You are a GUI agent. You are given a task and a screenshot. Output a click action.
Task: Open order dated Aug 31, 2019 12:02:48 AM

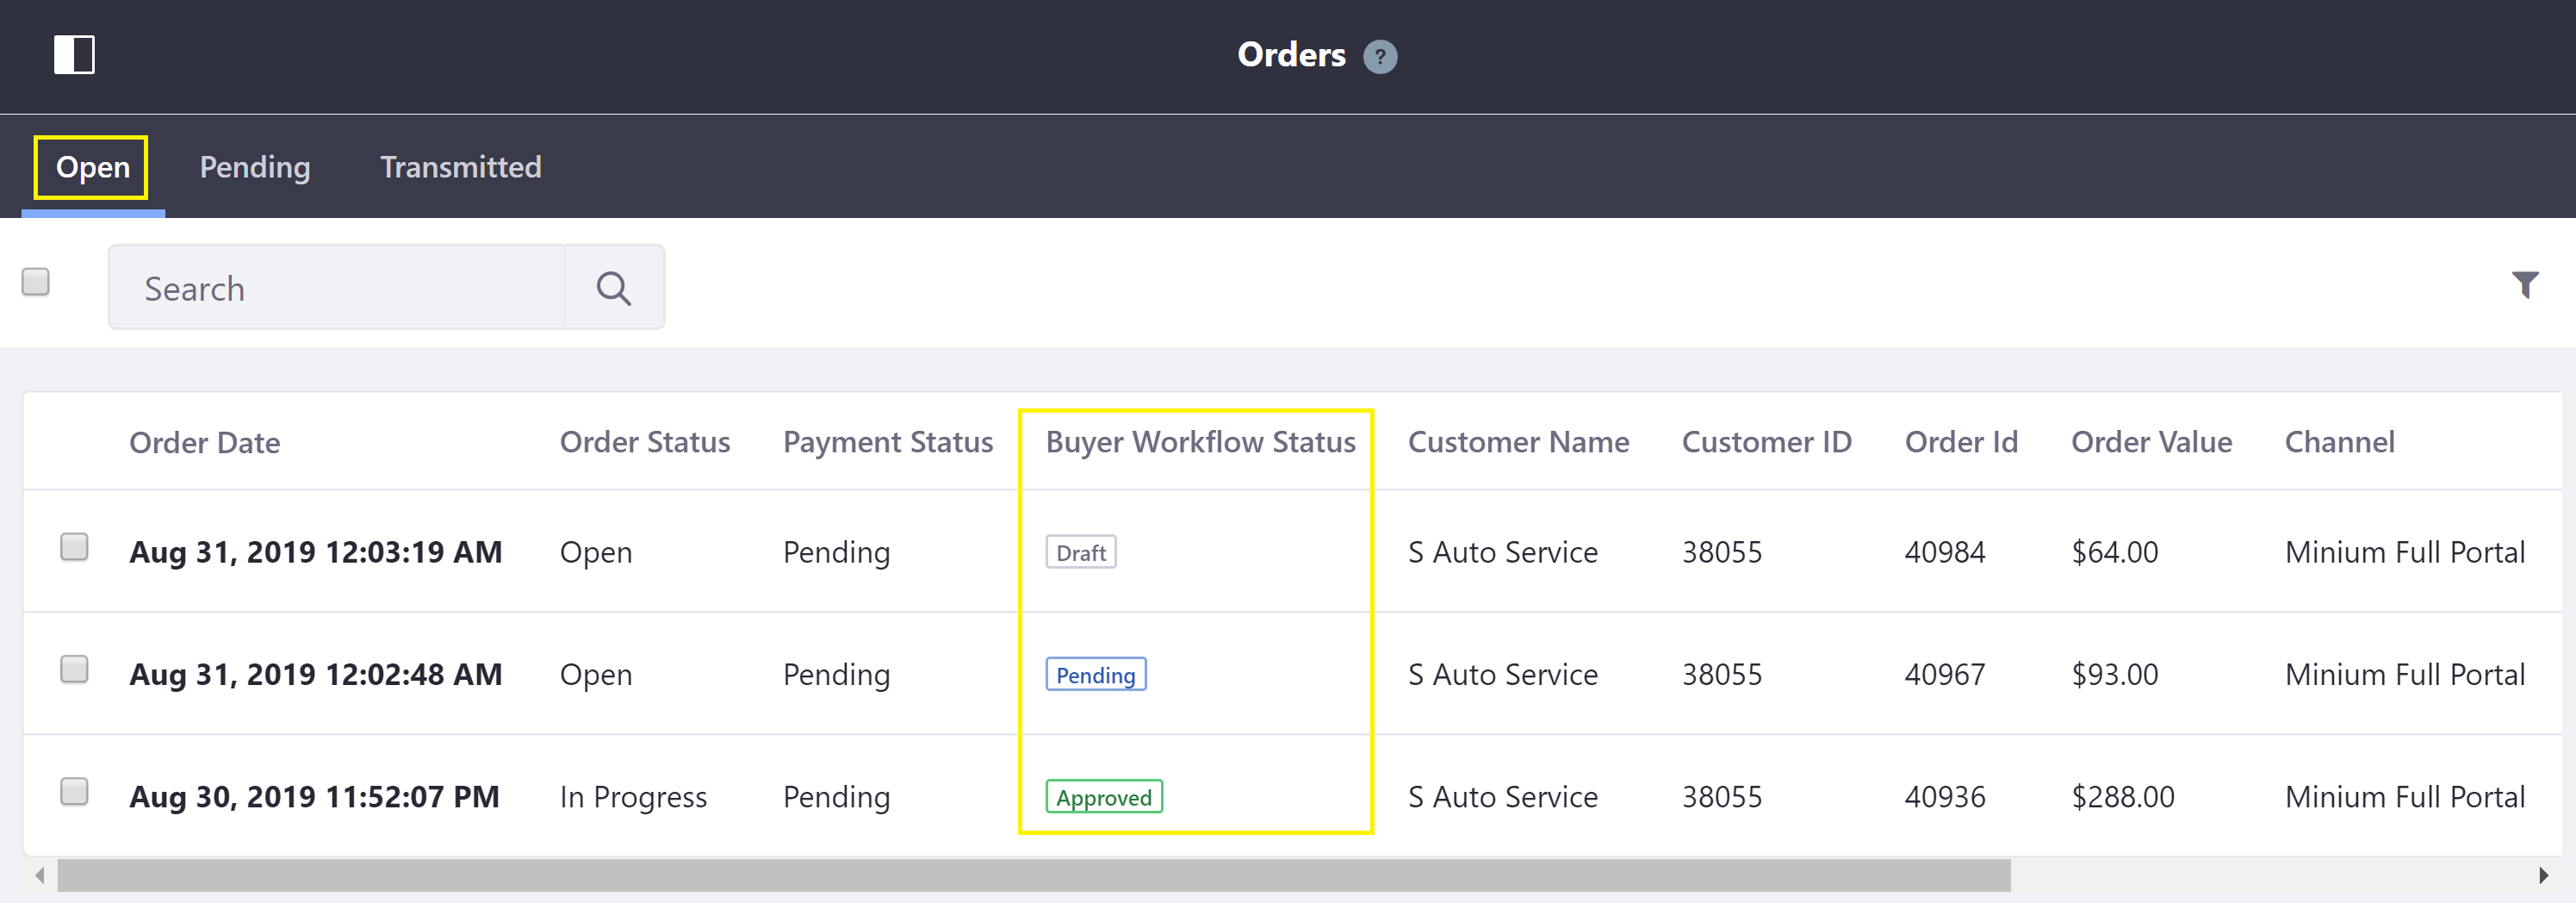(x=316, y=675)
